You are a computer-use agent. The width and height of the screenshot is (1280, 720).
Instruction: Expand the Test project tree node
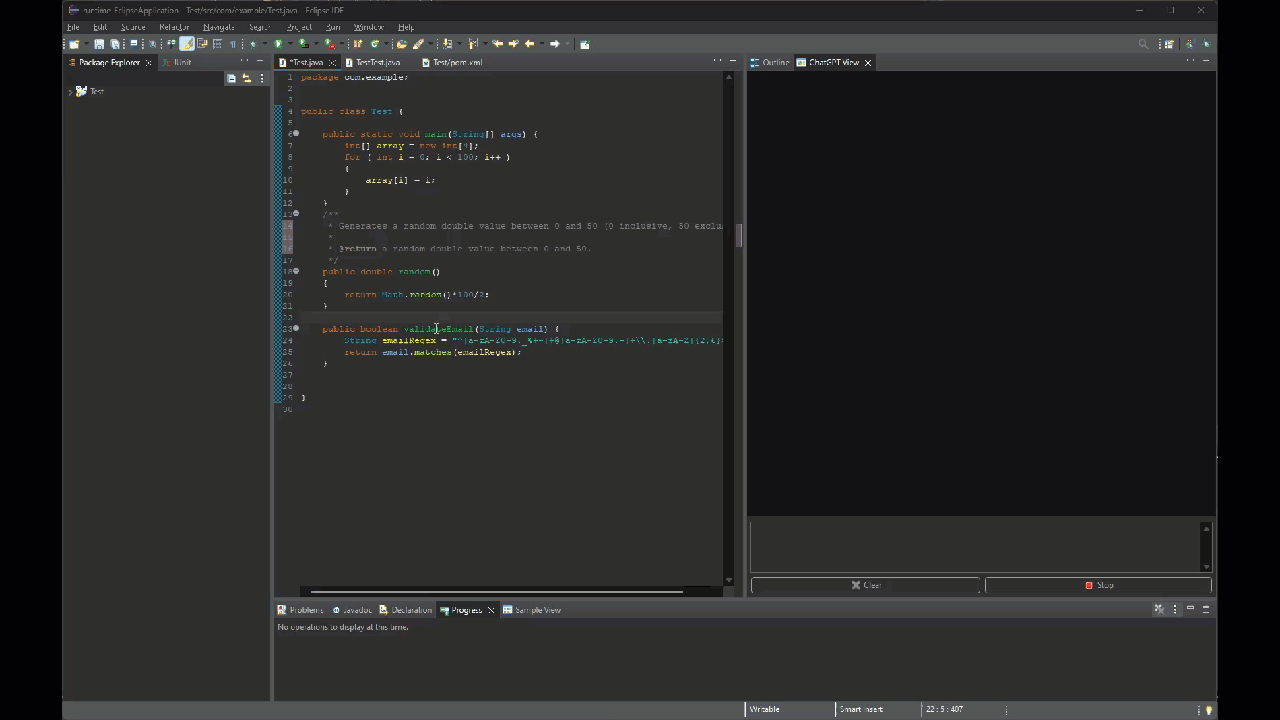70,91
